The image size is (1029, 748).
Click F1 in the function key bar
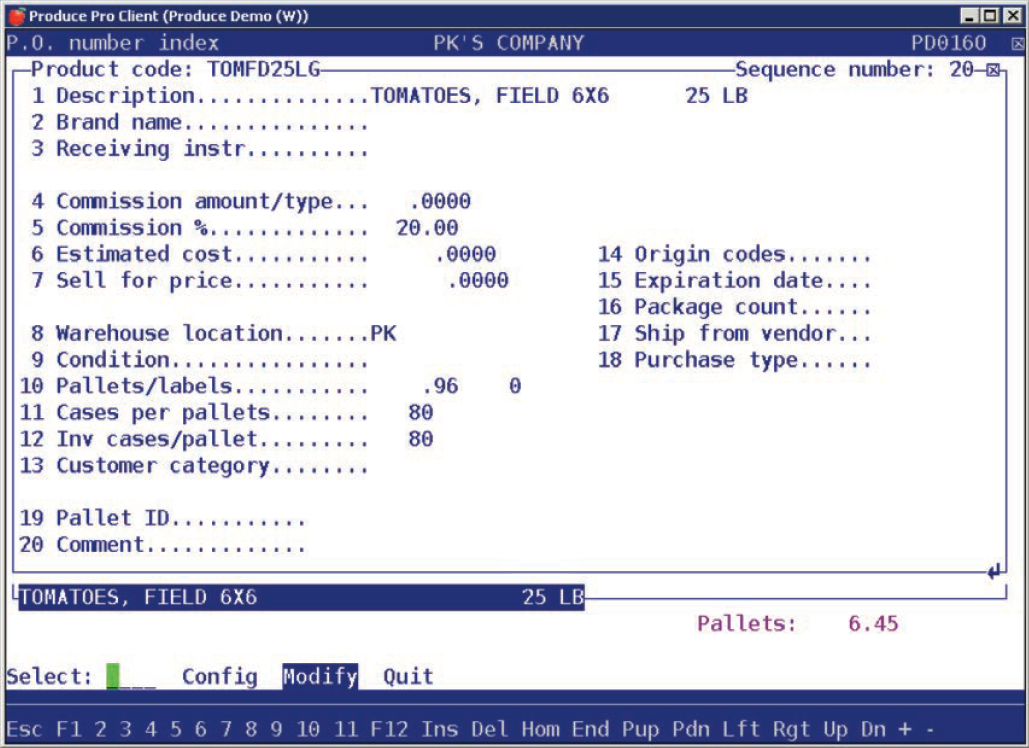pyautogui.click(x=68, y=729)
